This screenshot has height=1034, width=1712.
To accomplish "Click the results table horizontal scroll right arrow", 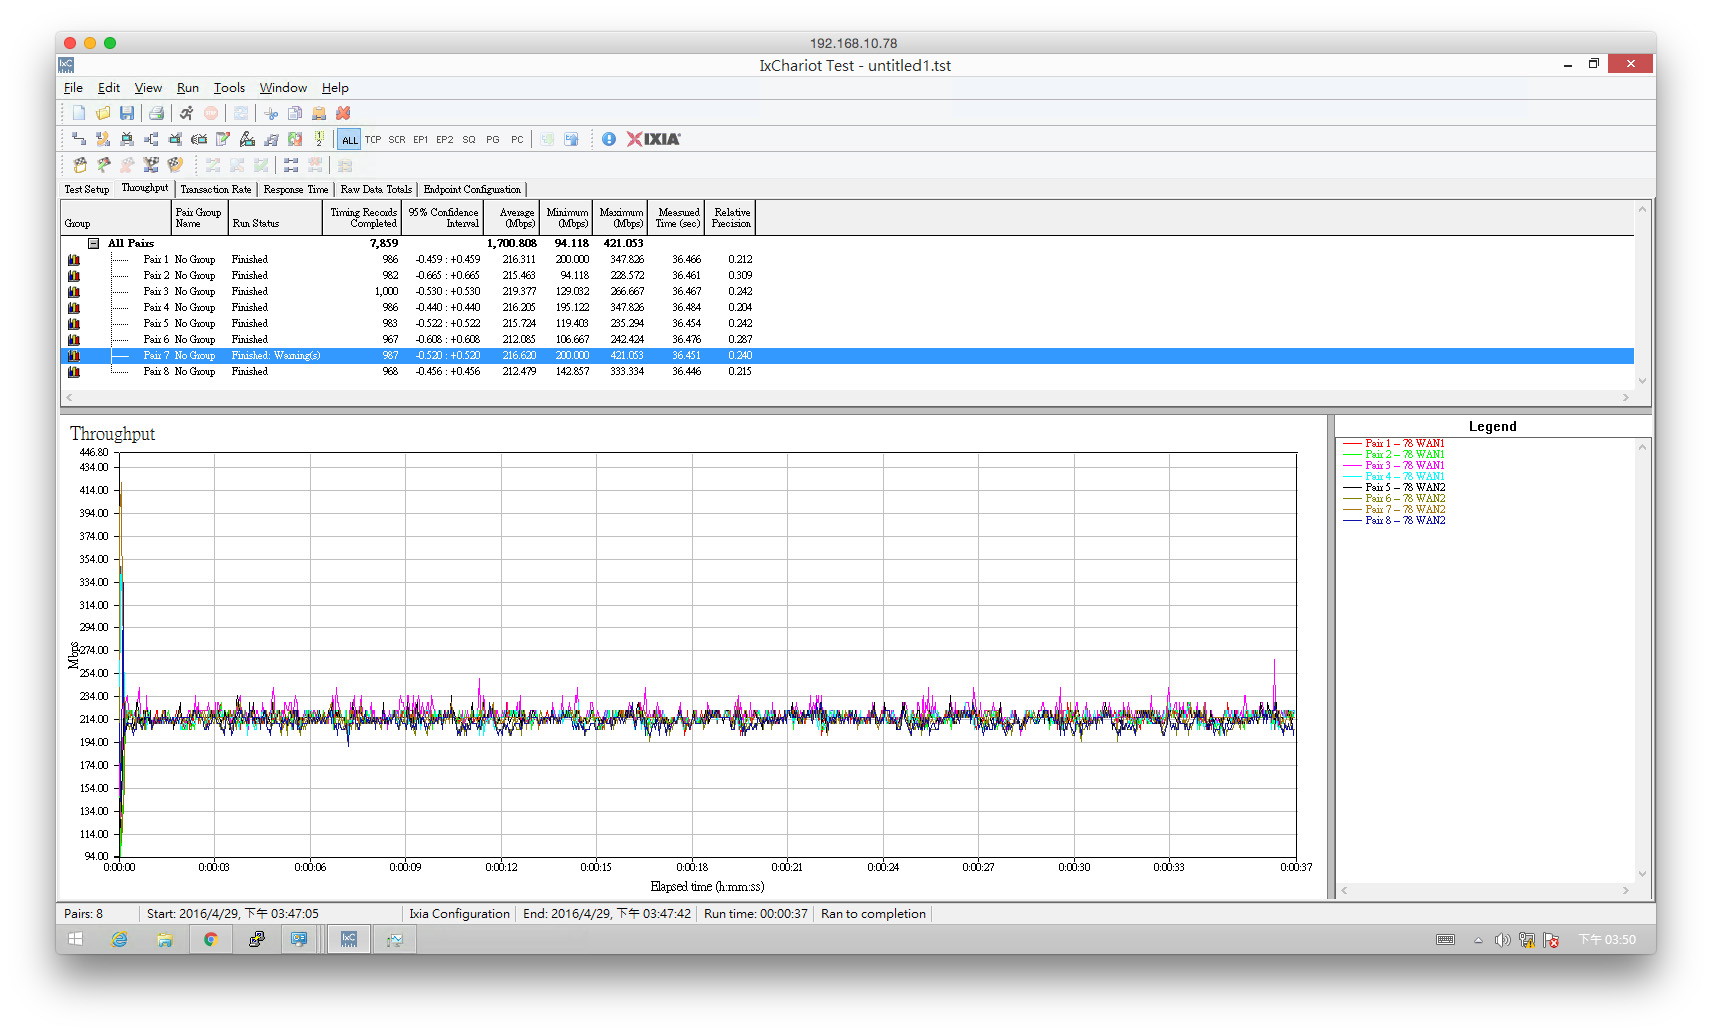I will [1626, 398].
